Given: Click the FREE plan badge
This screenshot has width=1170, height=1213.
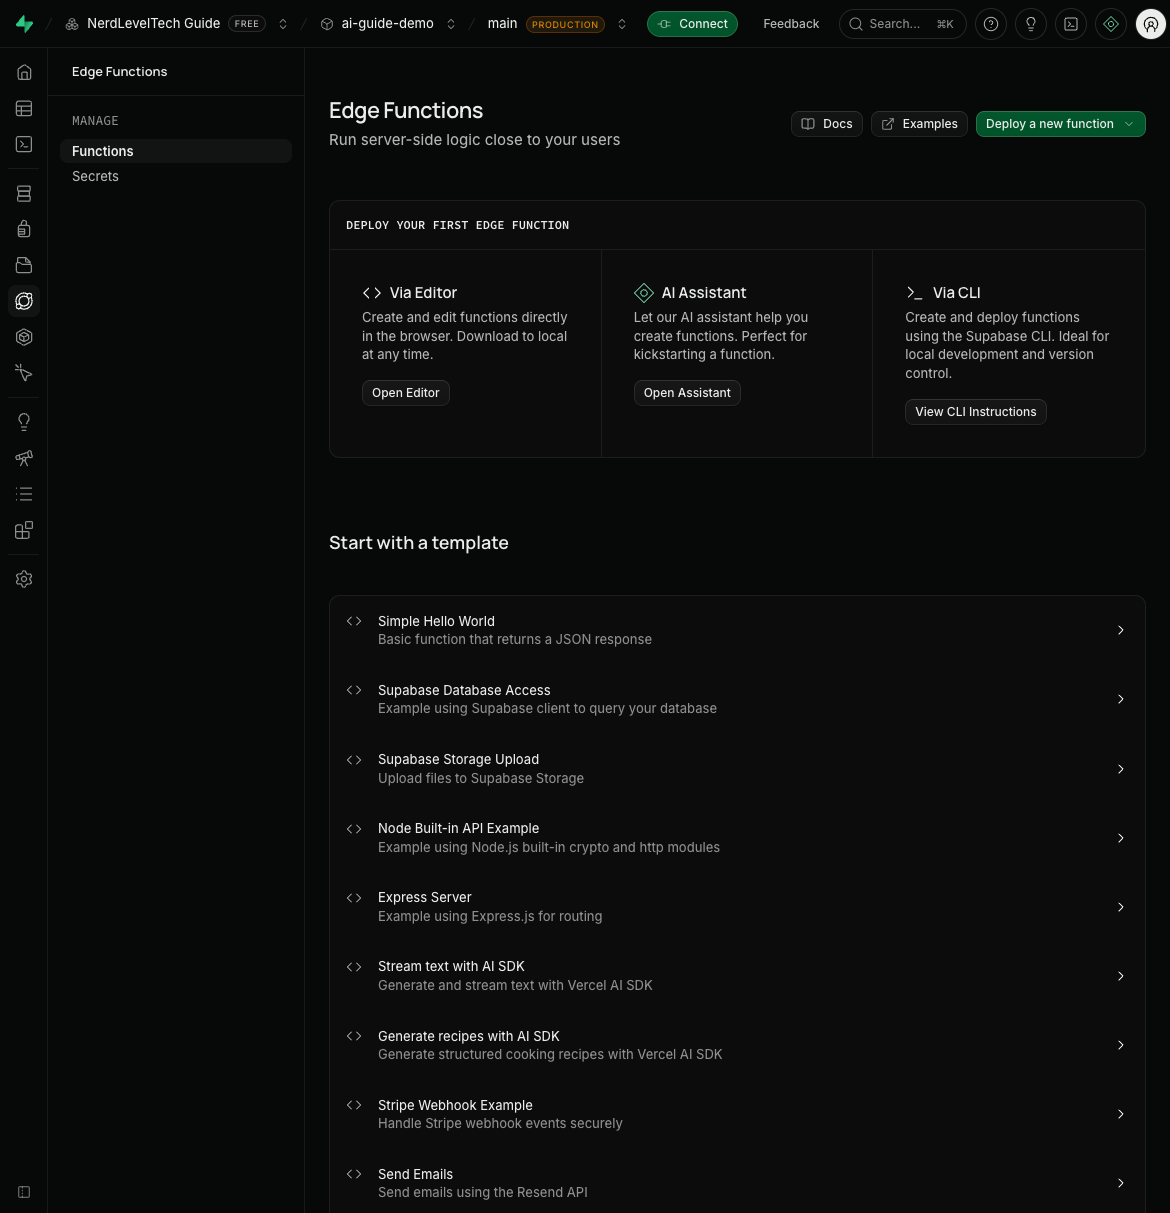Looking at the screenshot, I should tap(247, 24).
